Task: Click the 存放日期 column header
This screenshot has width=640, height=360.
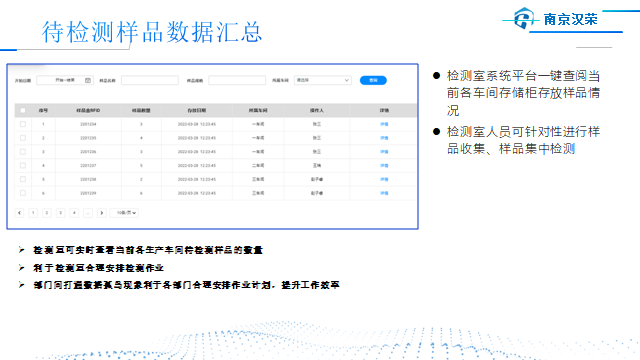Action: click(x=197, y=110)
